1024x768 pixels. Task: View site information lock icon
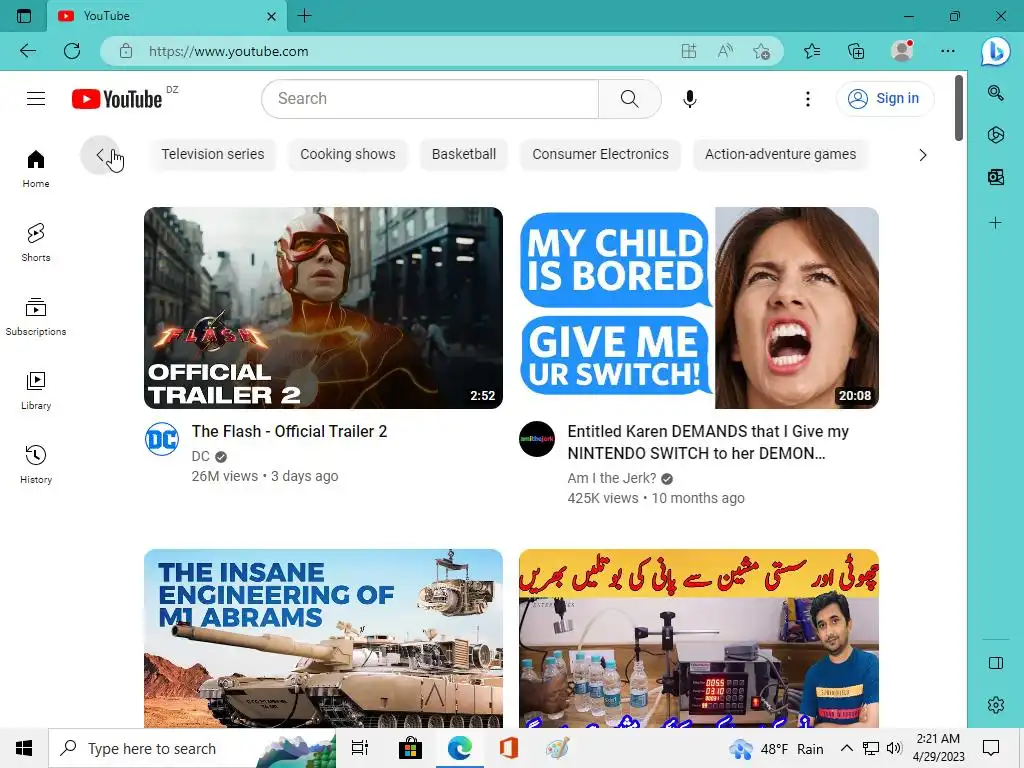(x=126, y=51)
